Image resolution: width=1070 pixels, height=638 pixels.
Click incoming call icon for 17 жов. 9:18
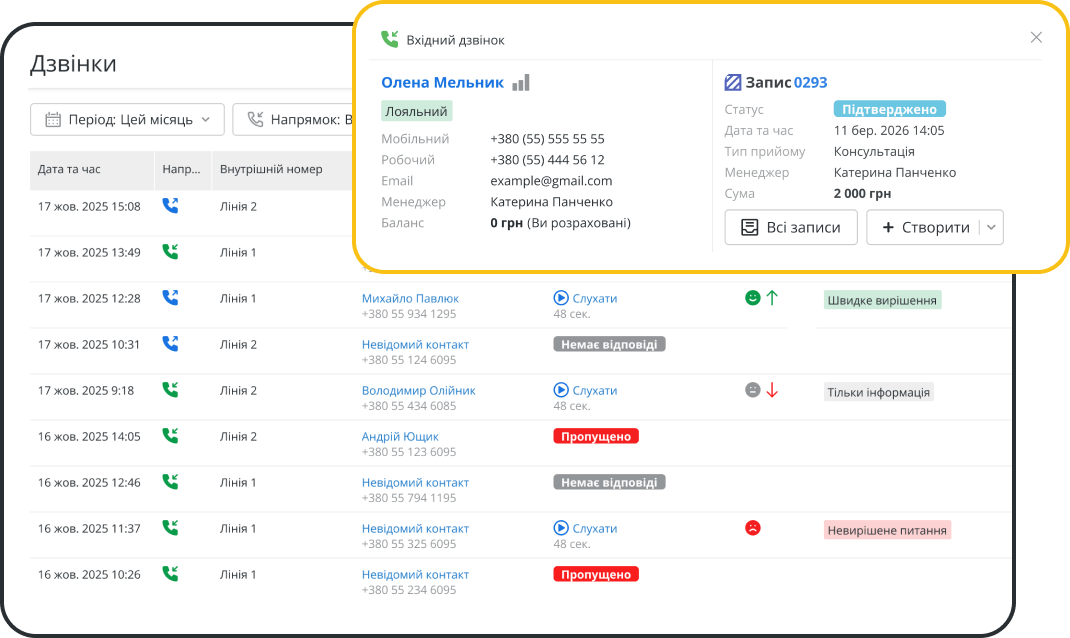click(x=170, y=390)
